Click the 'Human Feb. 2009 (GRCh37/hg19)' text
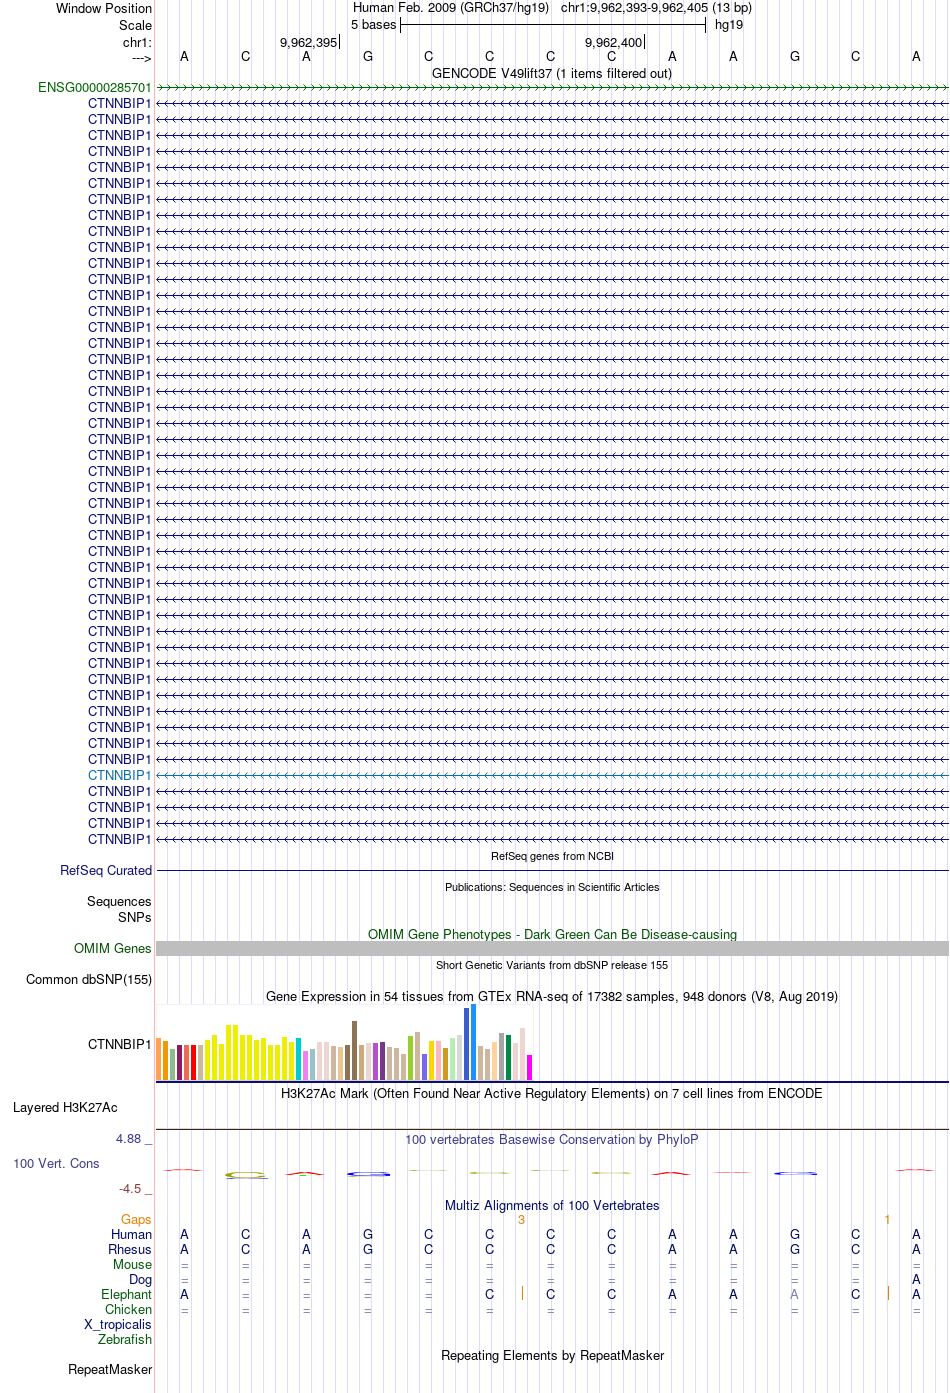The height and width of the screenshot is (1393, 950). 451,7
